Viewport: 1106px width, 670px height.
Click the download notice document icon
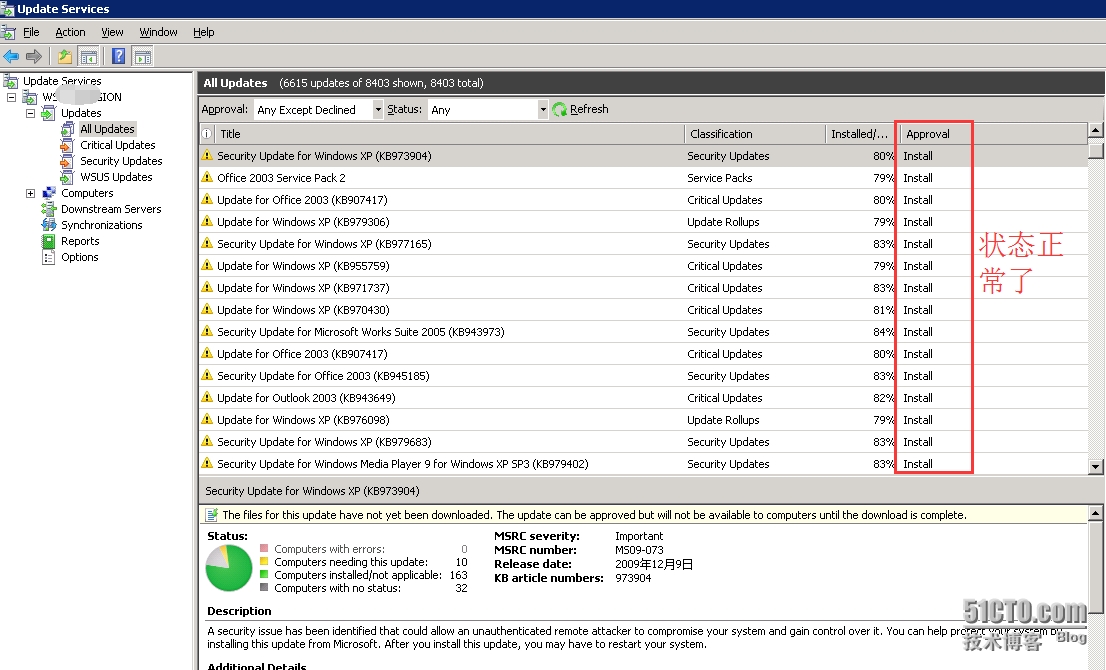(212, 515)
